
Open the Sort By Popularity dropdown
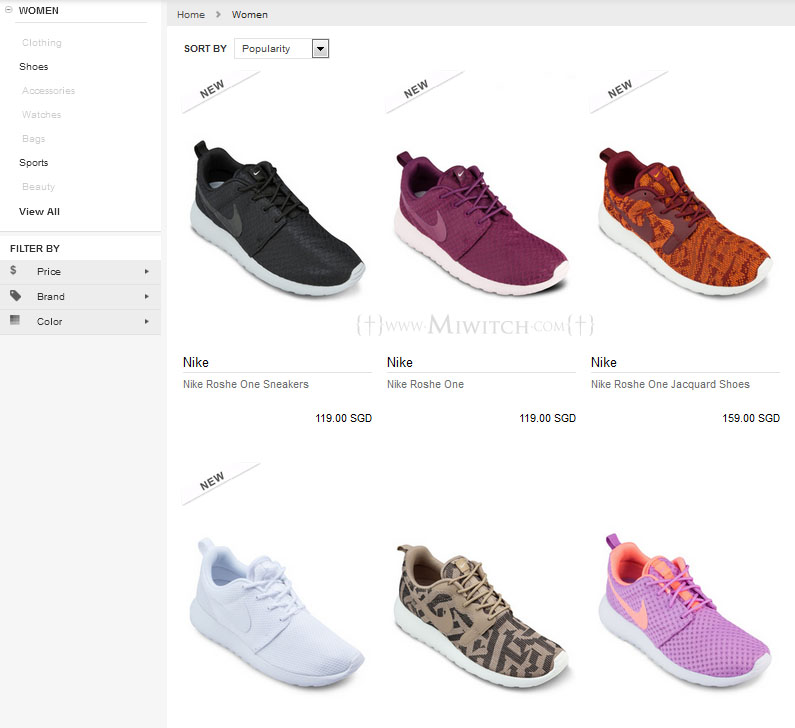pyautogui.click(x=281, y=49)
